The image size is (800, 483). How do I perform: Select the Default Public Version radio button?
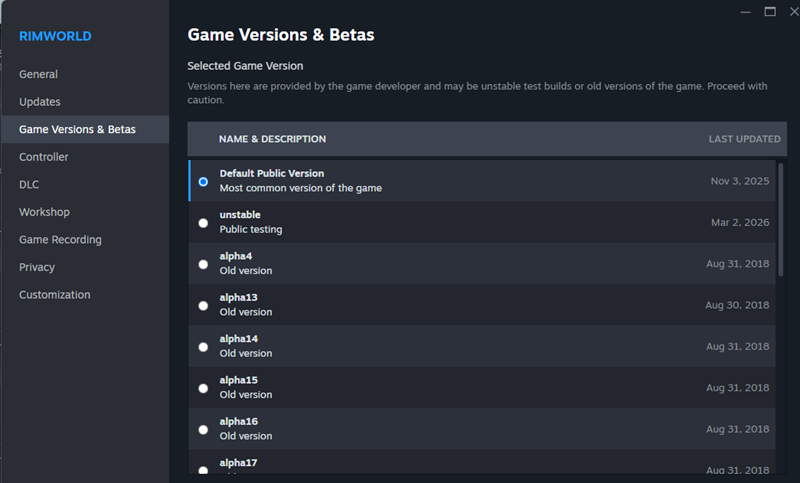[x=203, y=182]
